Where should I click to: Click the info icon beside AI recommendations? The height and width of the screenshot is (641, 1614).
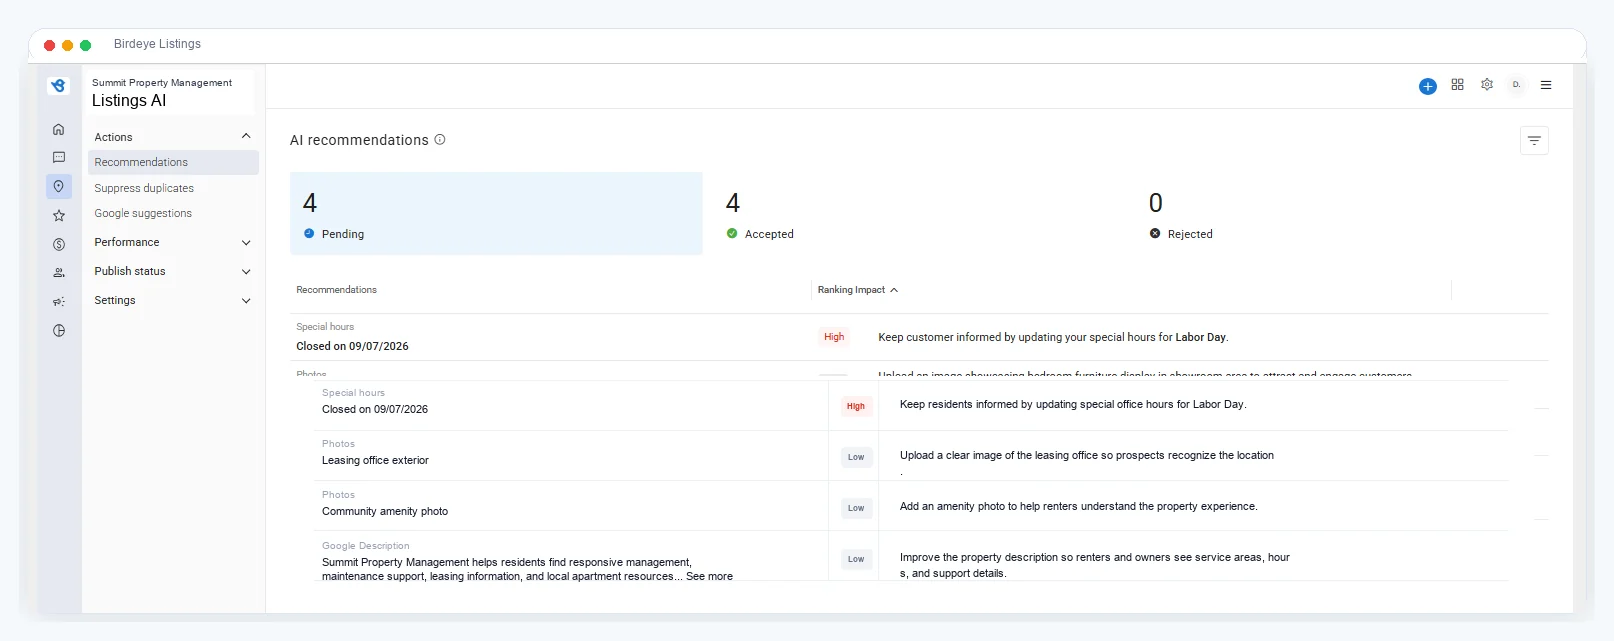click(x=440, y=140)
